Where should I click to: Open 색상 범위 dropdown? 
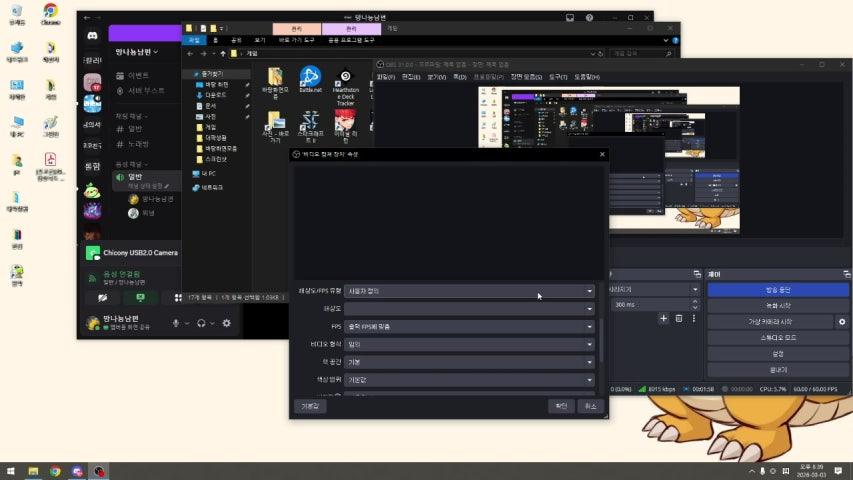469,380
